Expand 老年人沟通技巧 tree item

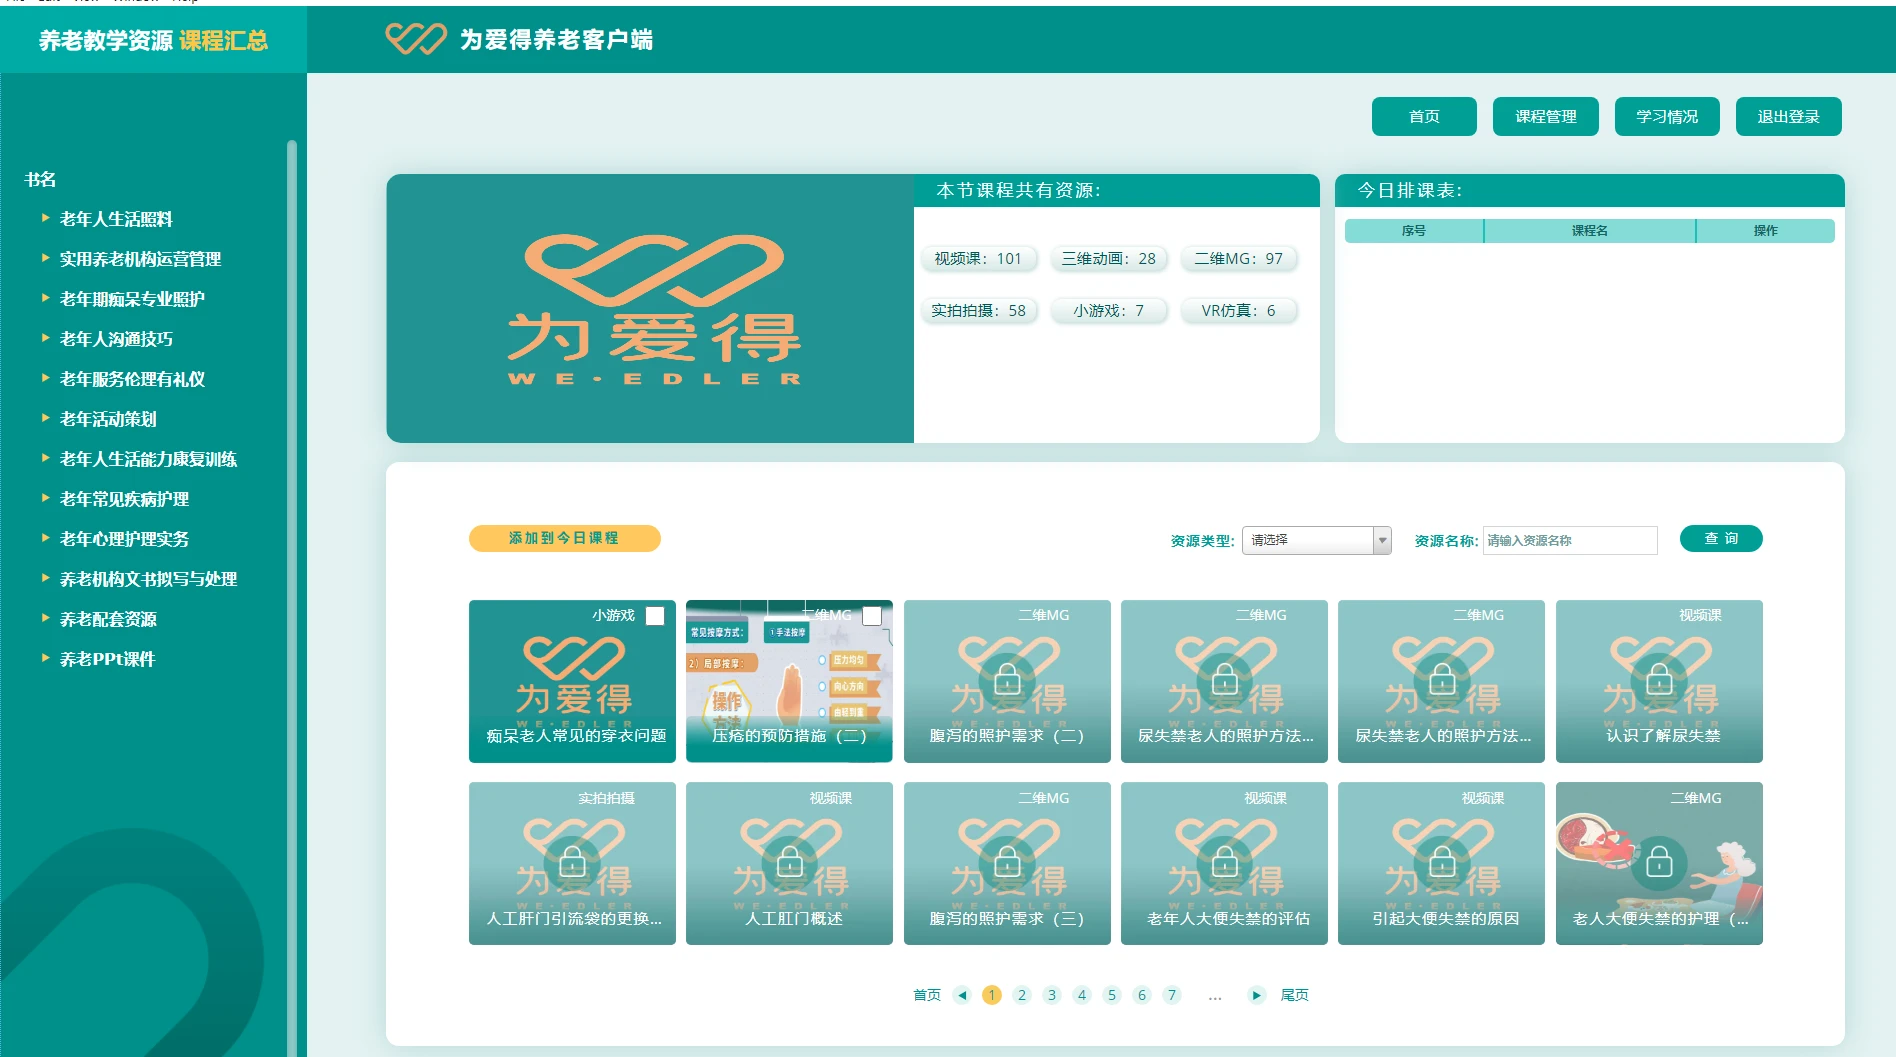click(45, 337)
